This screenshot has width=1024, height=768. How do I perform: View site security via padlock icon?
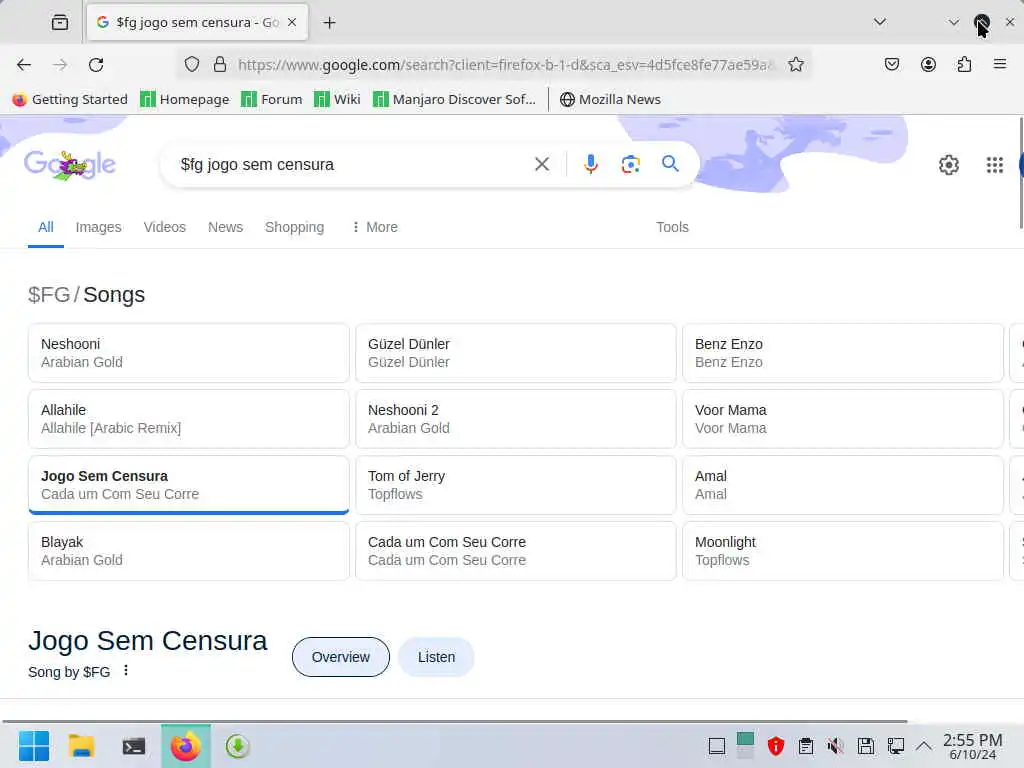point(220,64)
